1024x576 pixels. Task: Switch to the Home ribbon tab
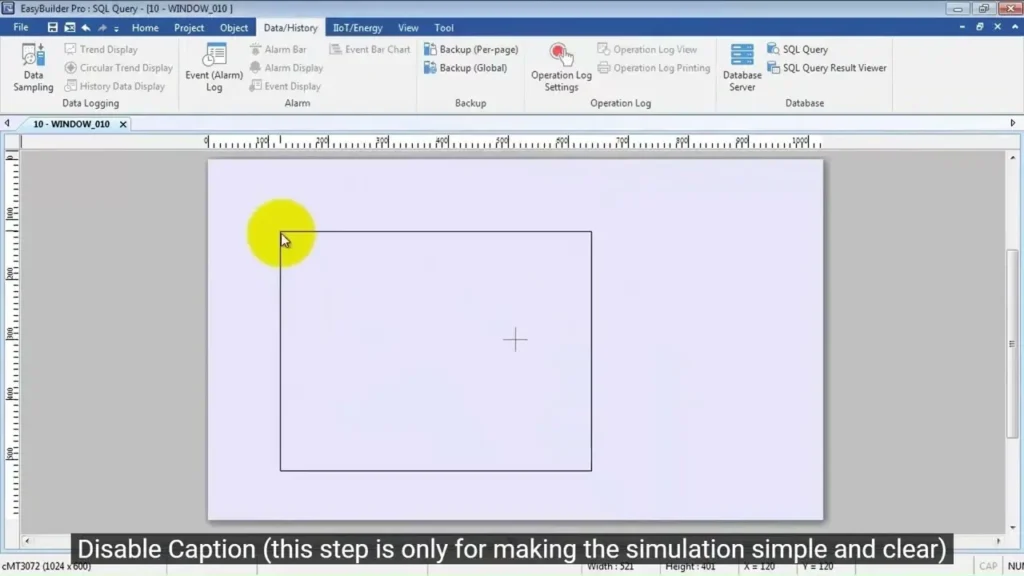pos(145,28)
